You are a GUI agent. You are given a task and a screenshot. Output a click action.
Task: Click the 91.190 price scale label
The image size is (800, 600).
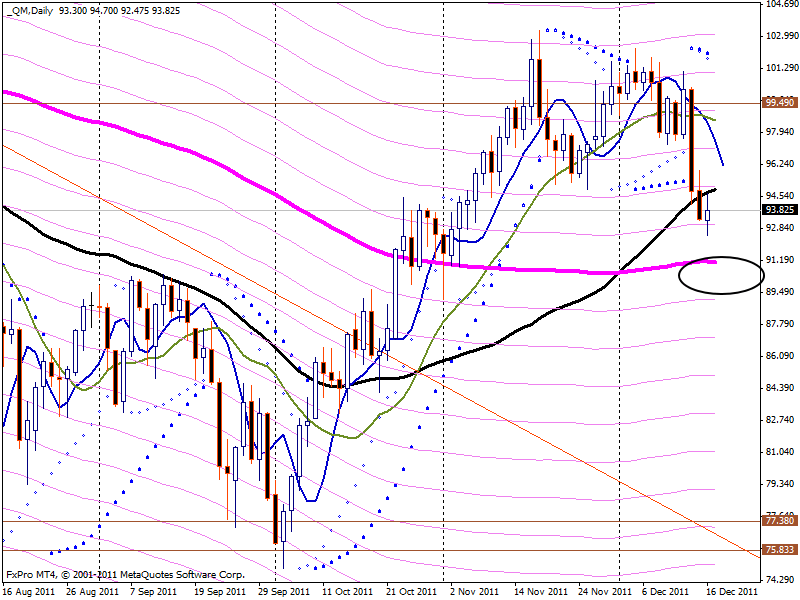pos(781,260)
